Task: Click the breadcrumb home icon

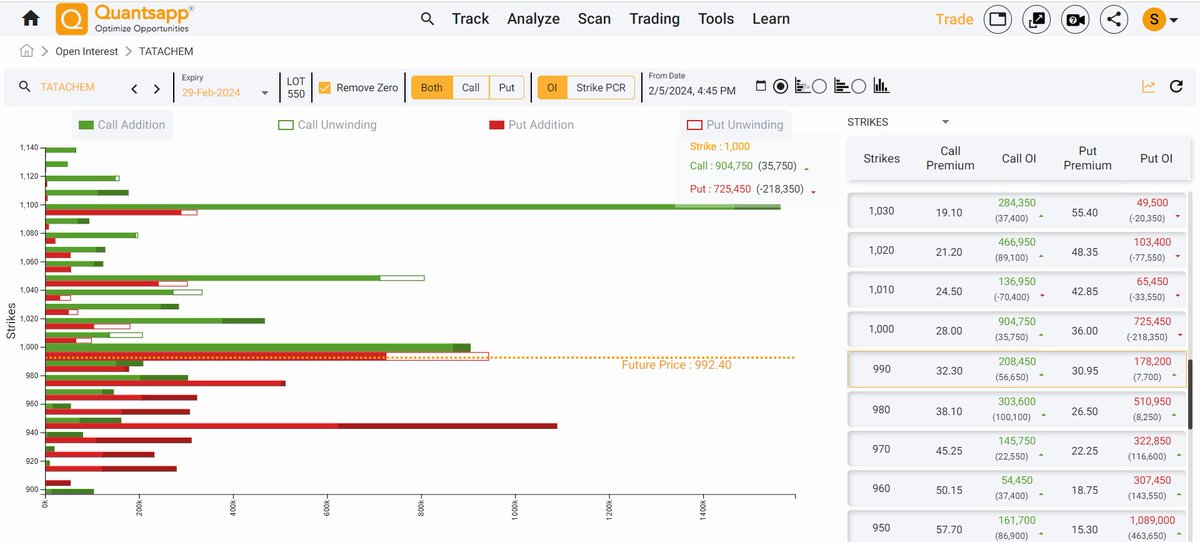Action: point(26,51)
